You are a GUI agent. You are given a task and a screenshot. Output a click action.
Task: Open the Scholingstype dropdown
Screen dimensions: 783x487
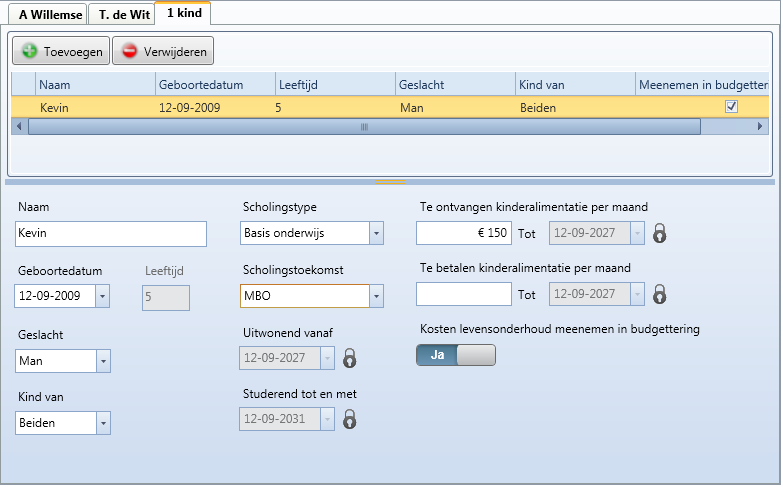[376, 234]
